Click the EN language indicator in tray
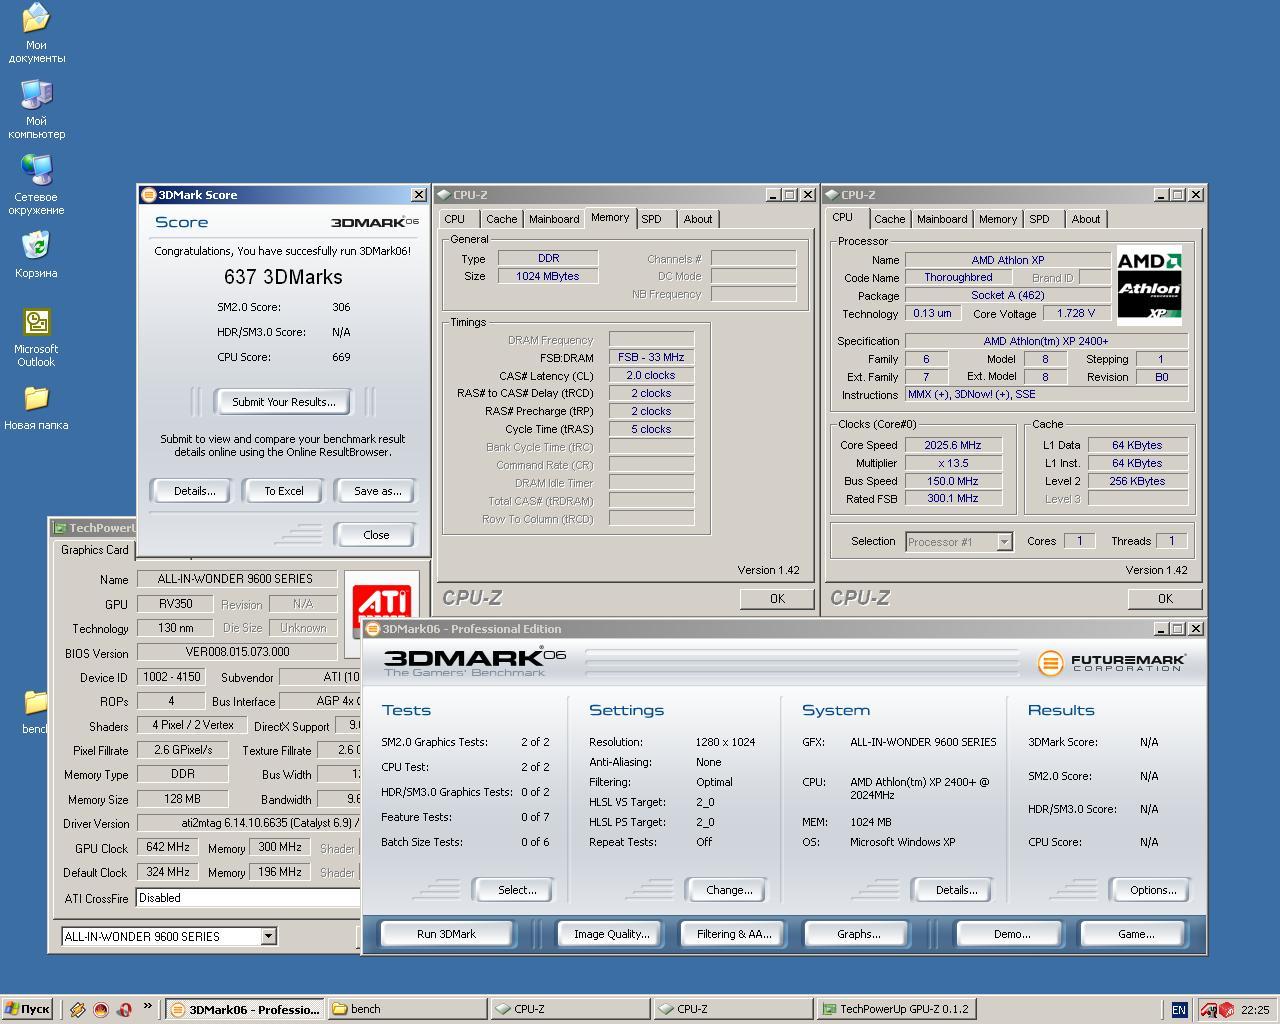Image resolution: width=1280 pixels, height=1024 pixels. coord(1179,1010)
